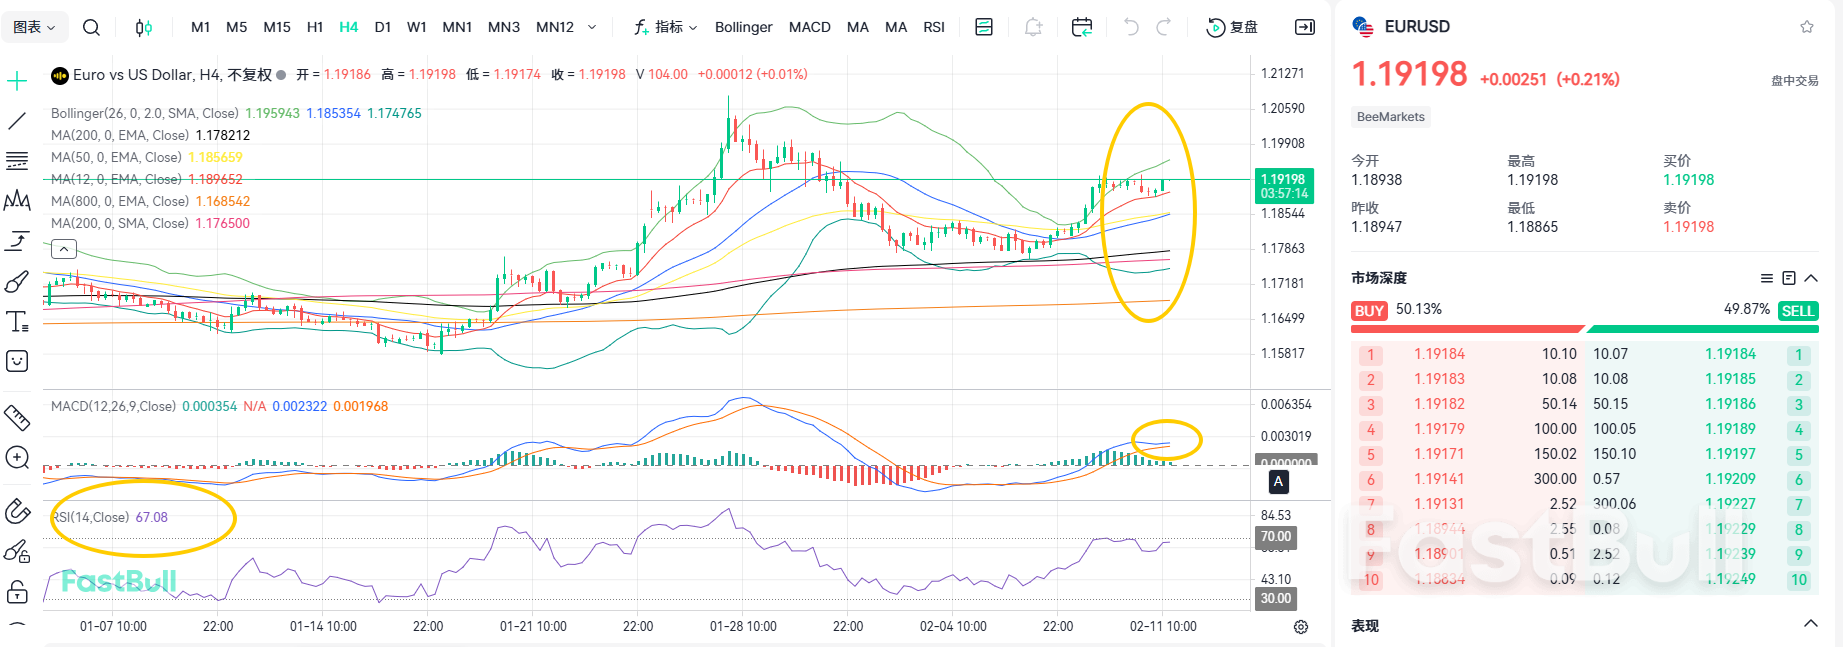The width and height of the screenshot is (1843, 647).
Task: Select the brush drawing tool
Action: 17,282
